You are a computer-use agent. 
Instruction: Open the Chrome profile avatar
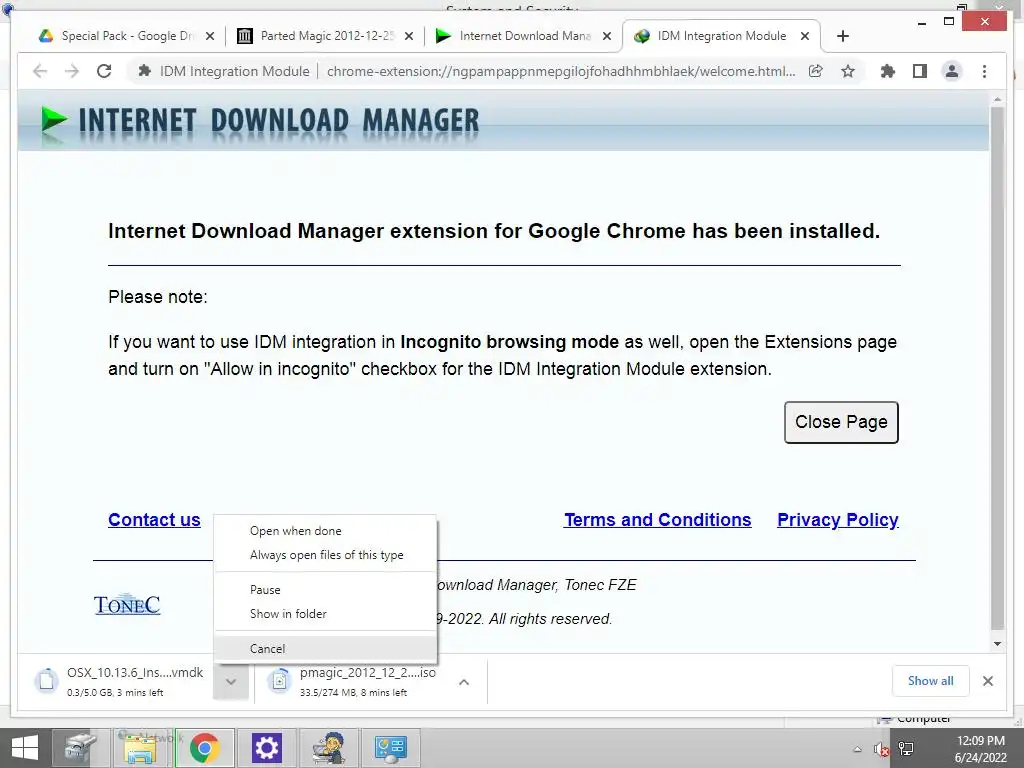pos(952,71)
